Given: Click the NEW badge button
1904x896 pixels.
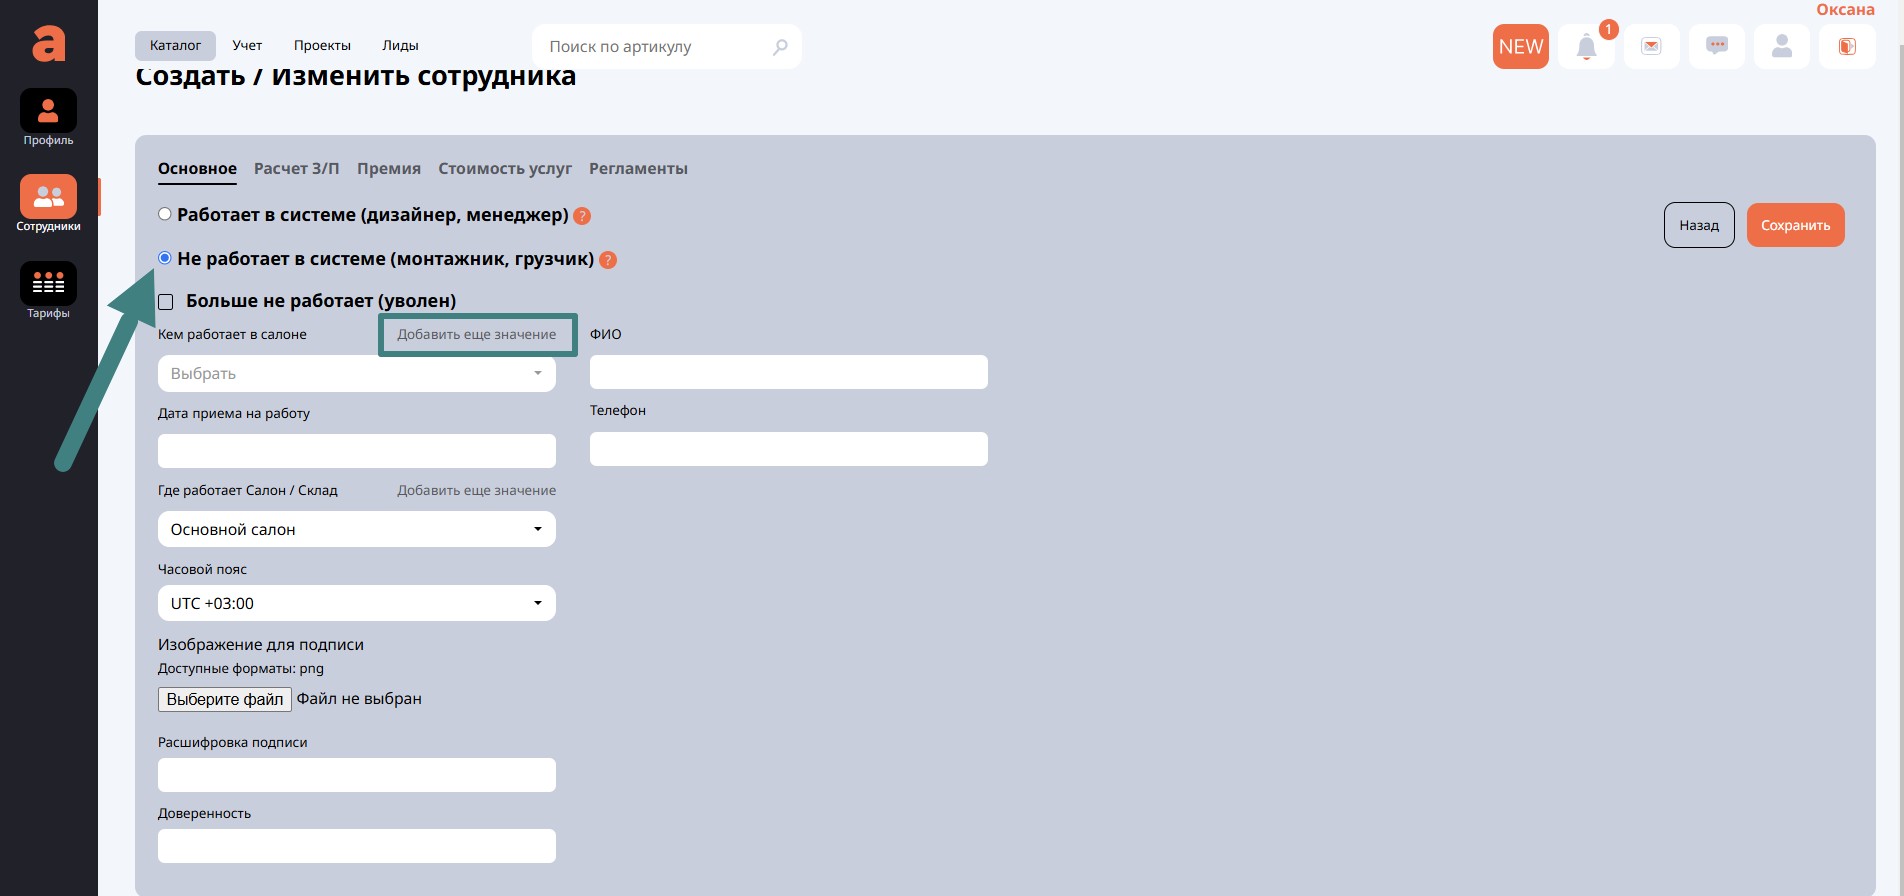Looking at the screenshot, I should pyautogui.click(x=1520, y=47).
